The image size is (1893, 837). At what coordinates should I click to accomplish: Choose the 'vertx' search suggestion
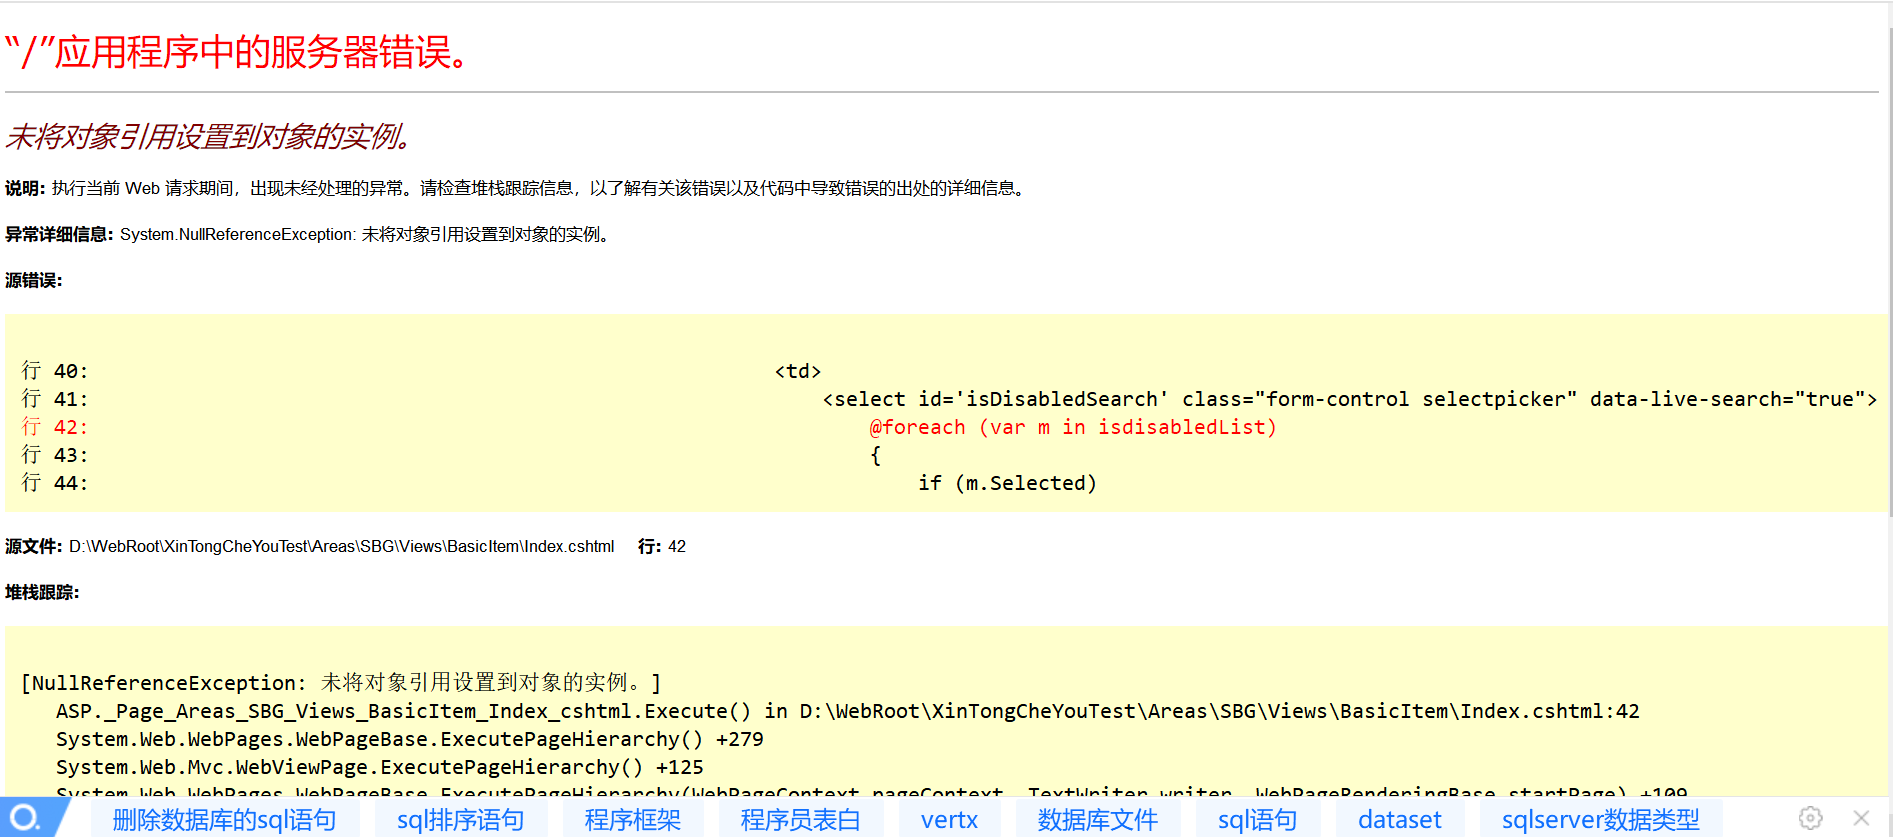[949, 820]
